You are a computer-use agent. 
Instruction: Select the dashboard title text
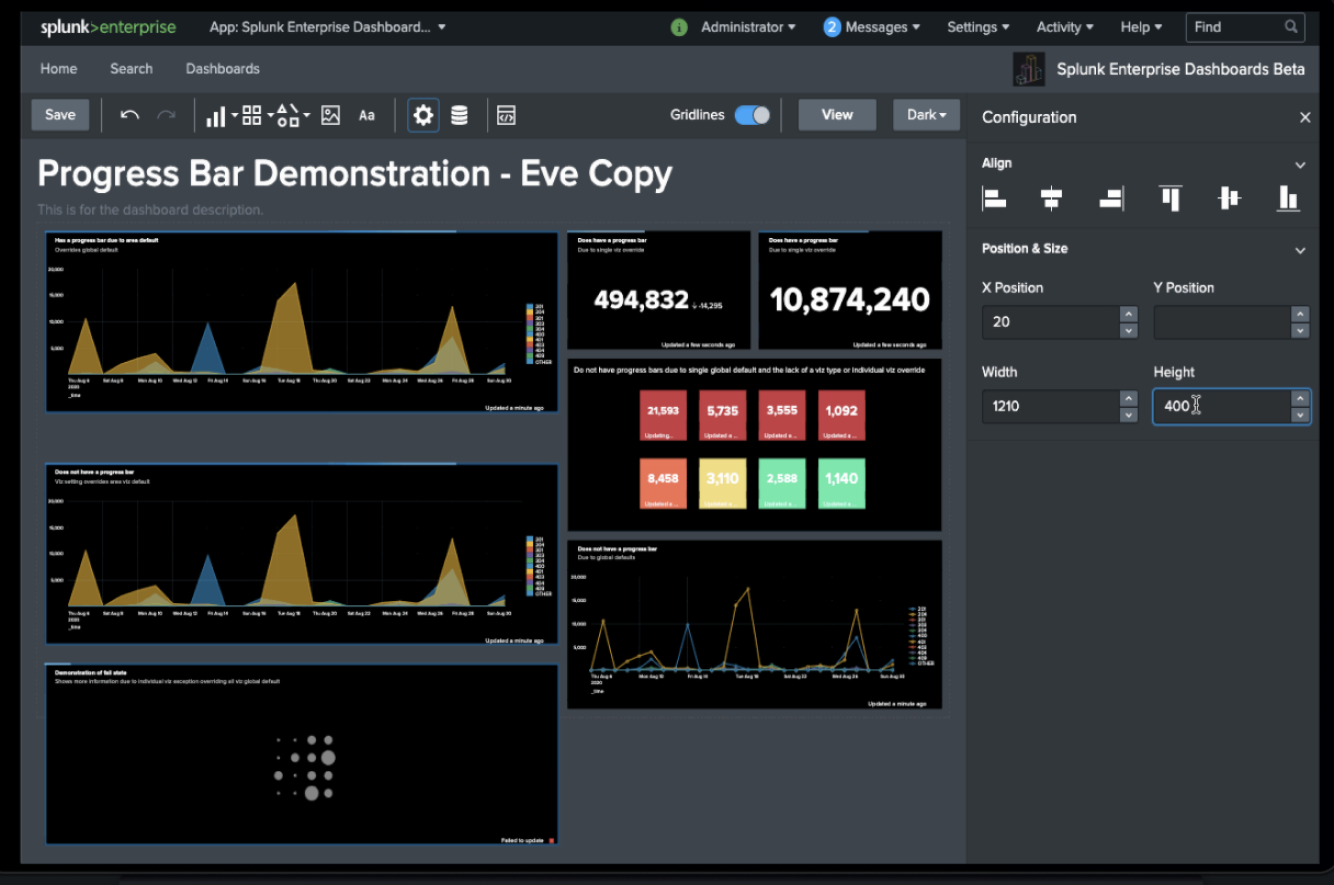tap(355, 174)
